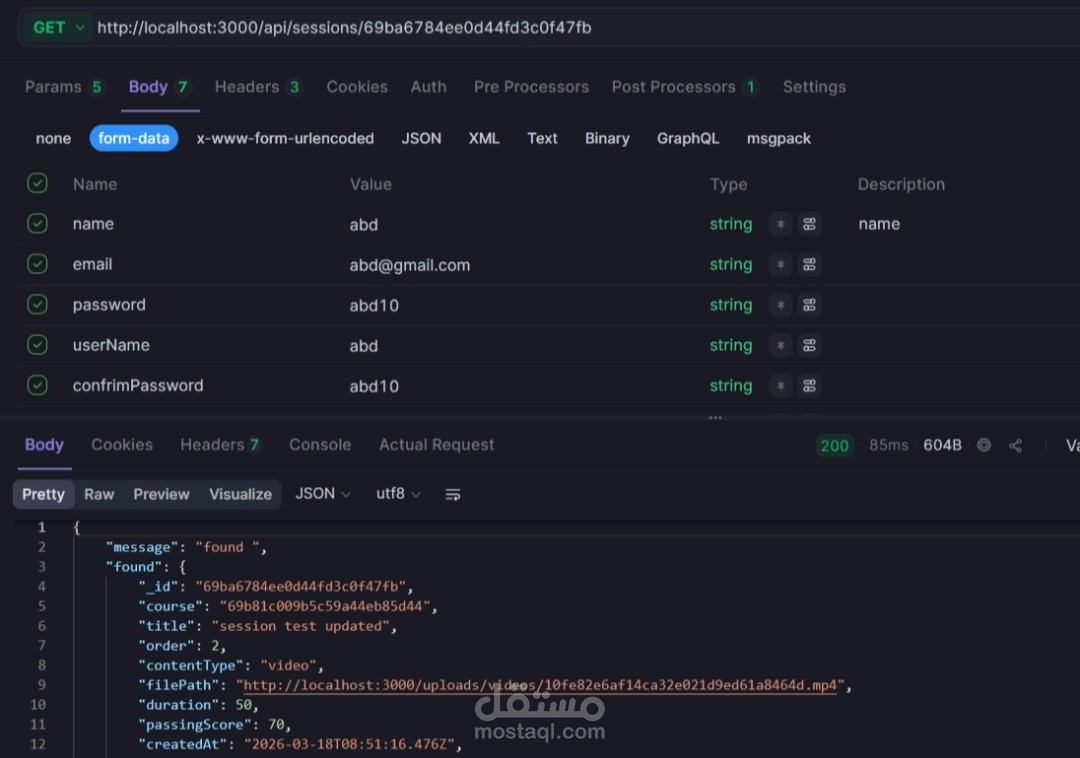Screen dimensions: 1080x758
Task: Click the dynamic value icon on the email row
Action: [809, 264]
